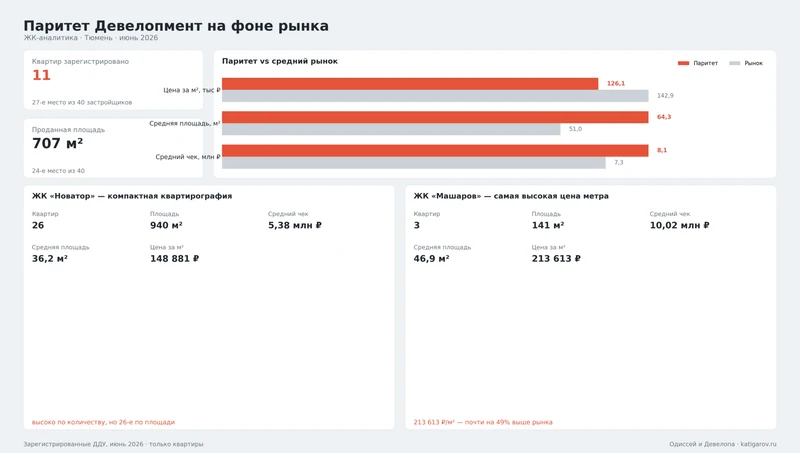Click the text '24-е место из 40'
This screenshot has height=453, width=800.
coord(58,171)
